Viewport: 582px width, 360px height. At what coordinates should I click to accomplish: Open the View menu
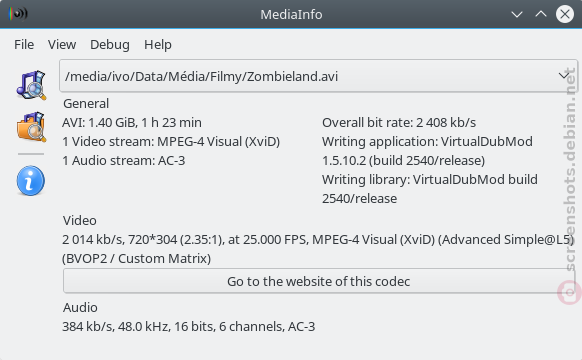click(x=62, y=45)
